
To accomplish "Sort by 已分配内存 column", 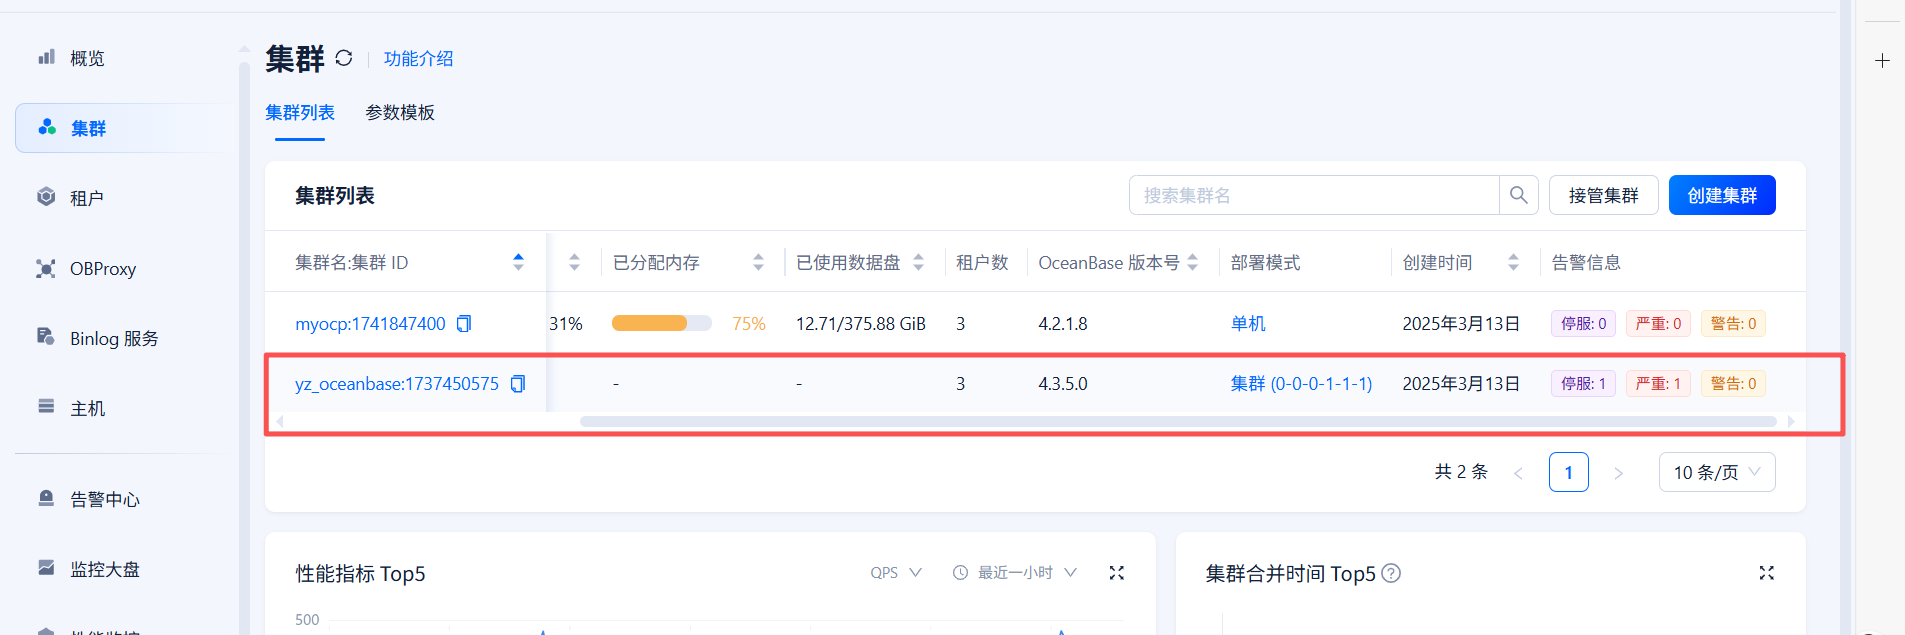I will tap(758, 262).
